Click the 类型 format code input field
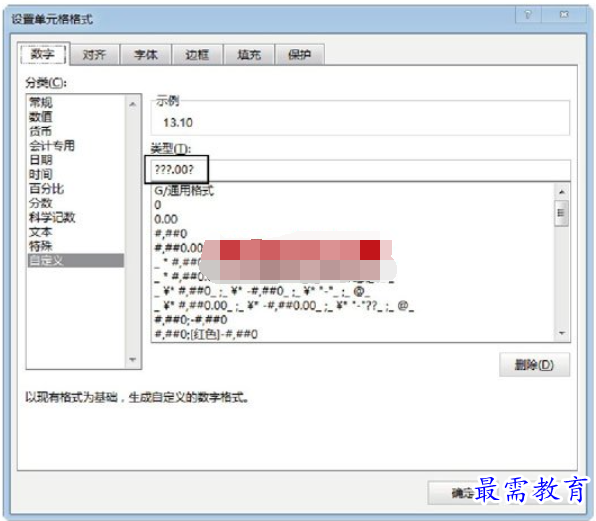Screen dimensions: 596x521 tap(360, 170)
